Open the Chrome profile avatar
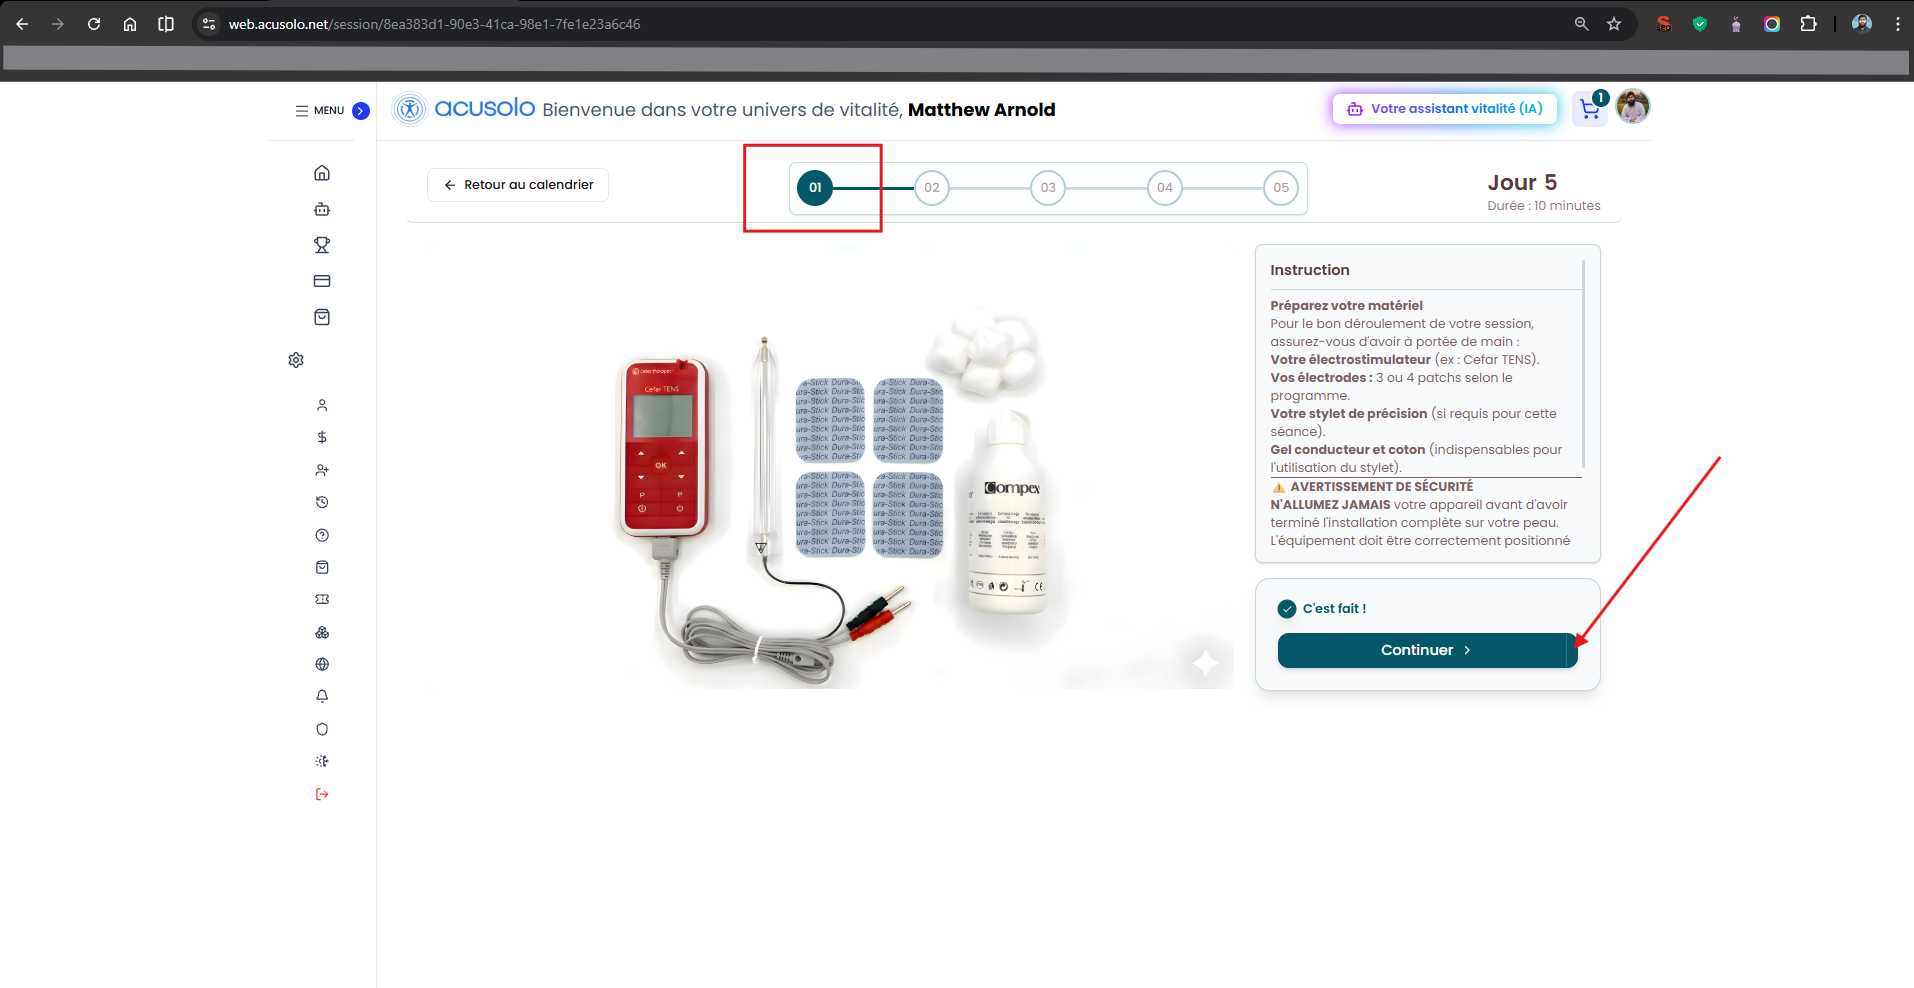The image size is (1914, 988). (x=1862, y=24)
